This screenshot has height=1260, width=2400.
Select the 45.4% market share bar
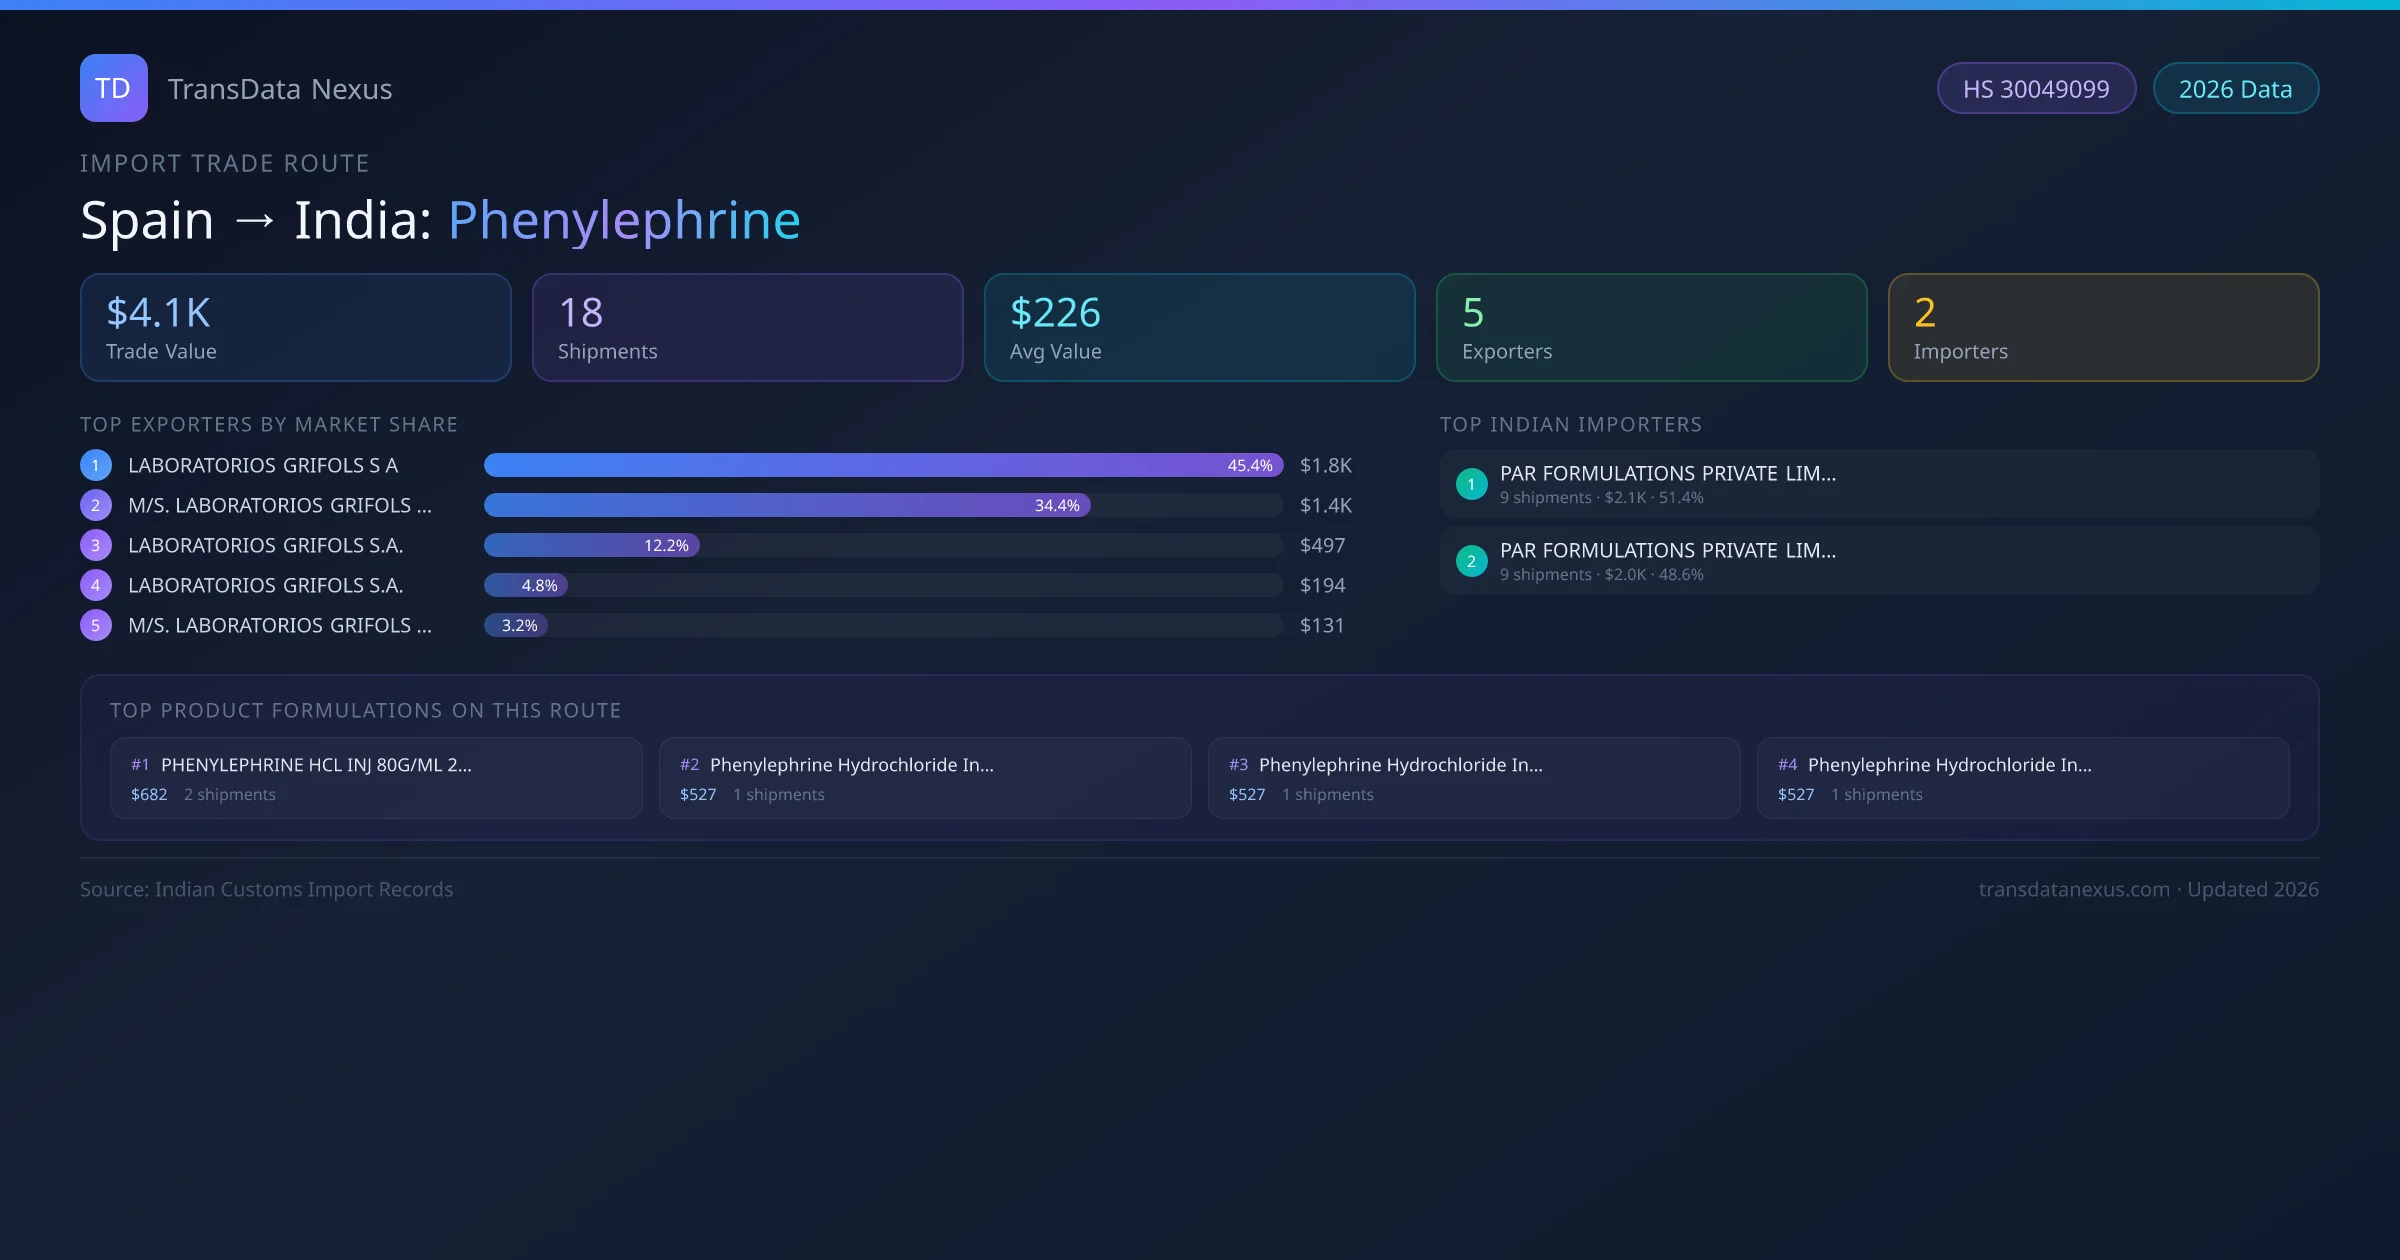point(880,465)
